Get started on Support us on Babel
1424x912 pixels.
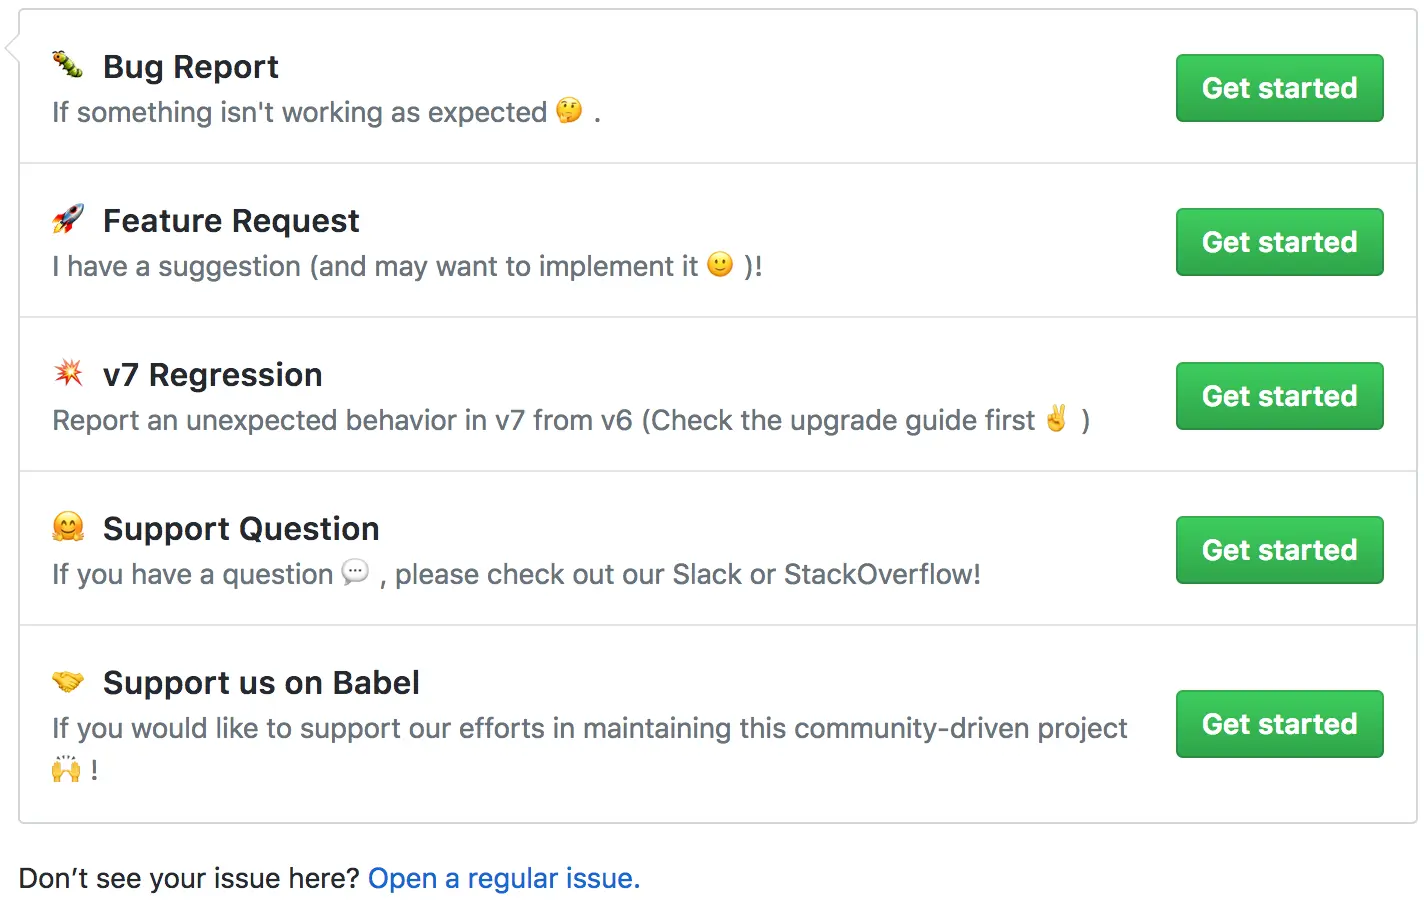point(1279,724)
